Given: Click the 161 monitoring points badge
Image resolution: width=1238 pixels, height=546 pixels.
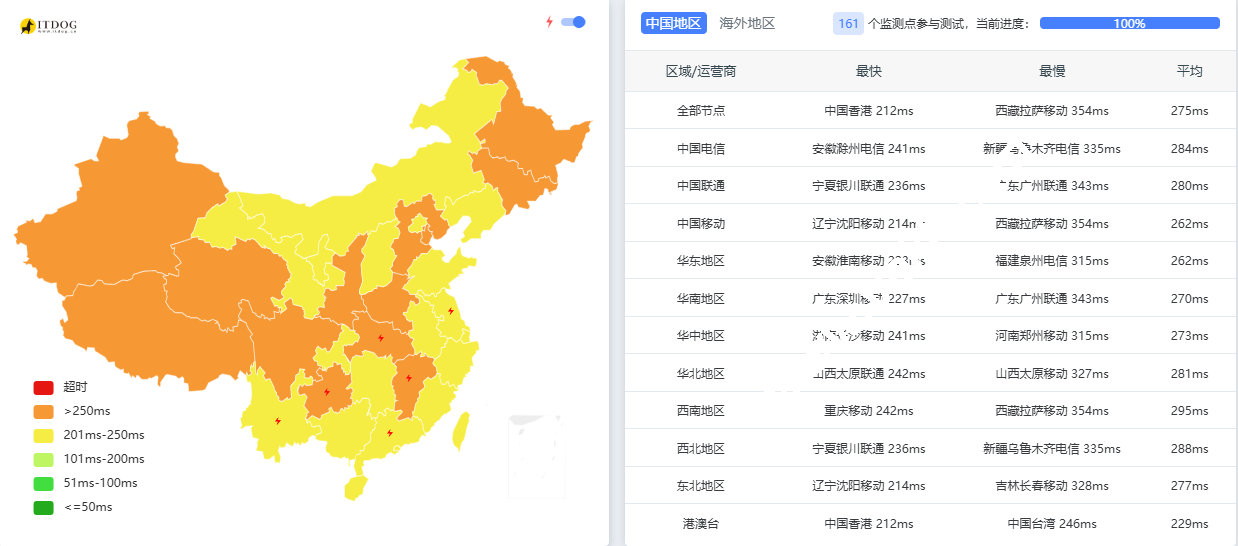Looking at the screenshot, I should [x=848, y=23].
